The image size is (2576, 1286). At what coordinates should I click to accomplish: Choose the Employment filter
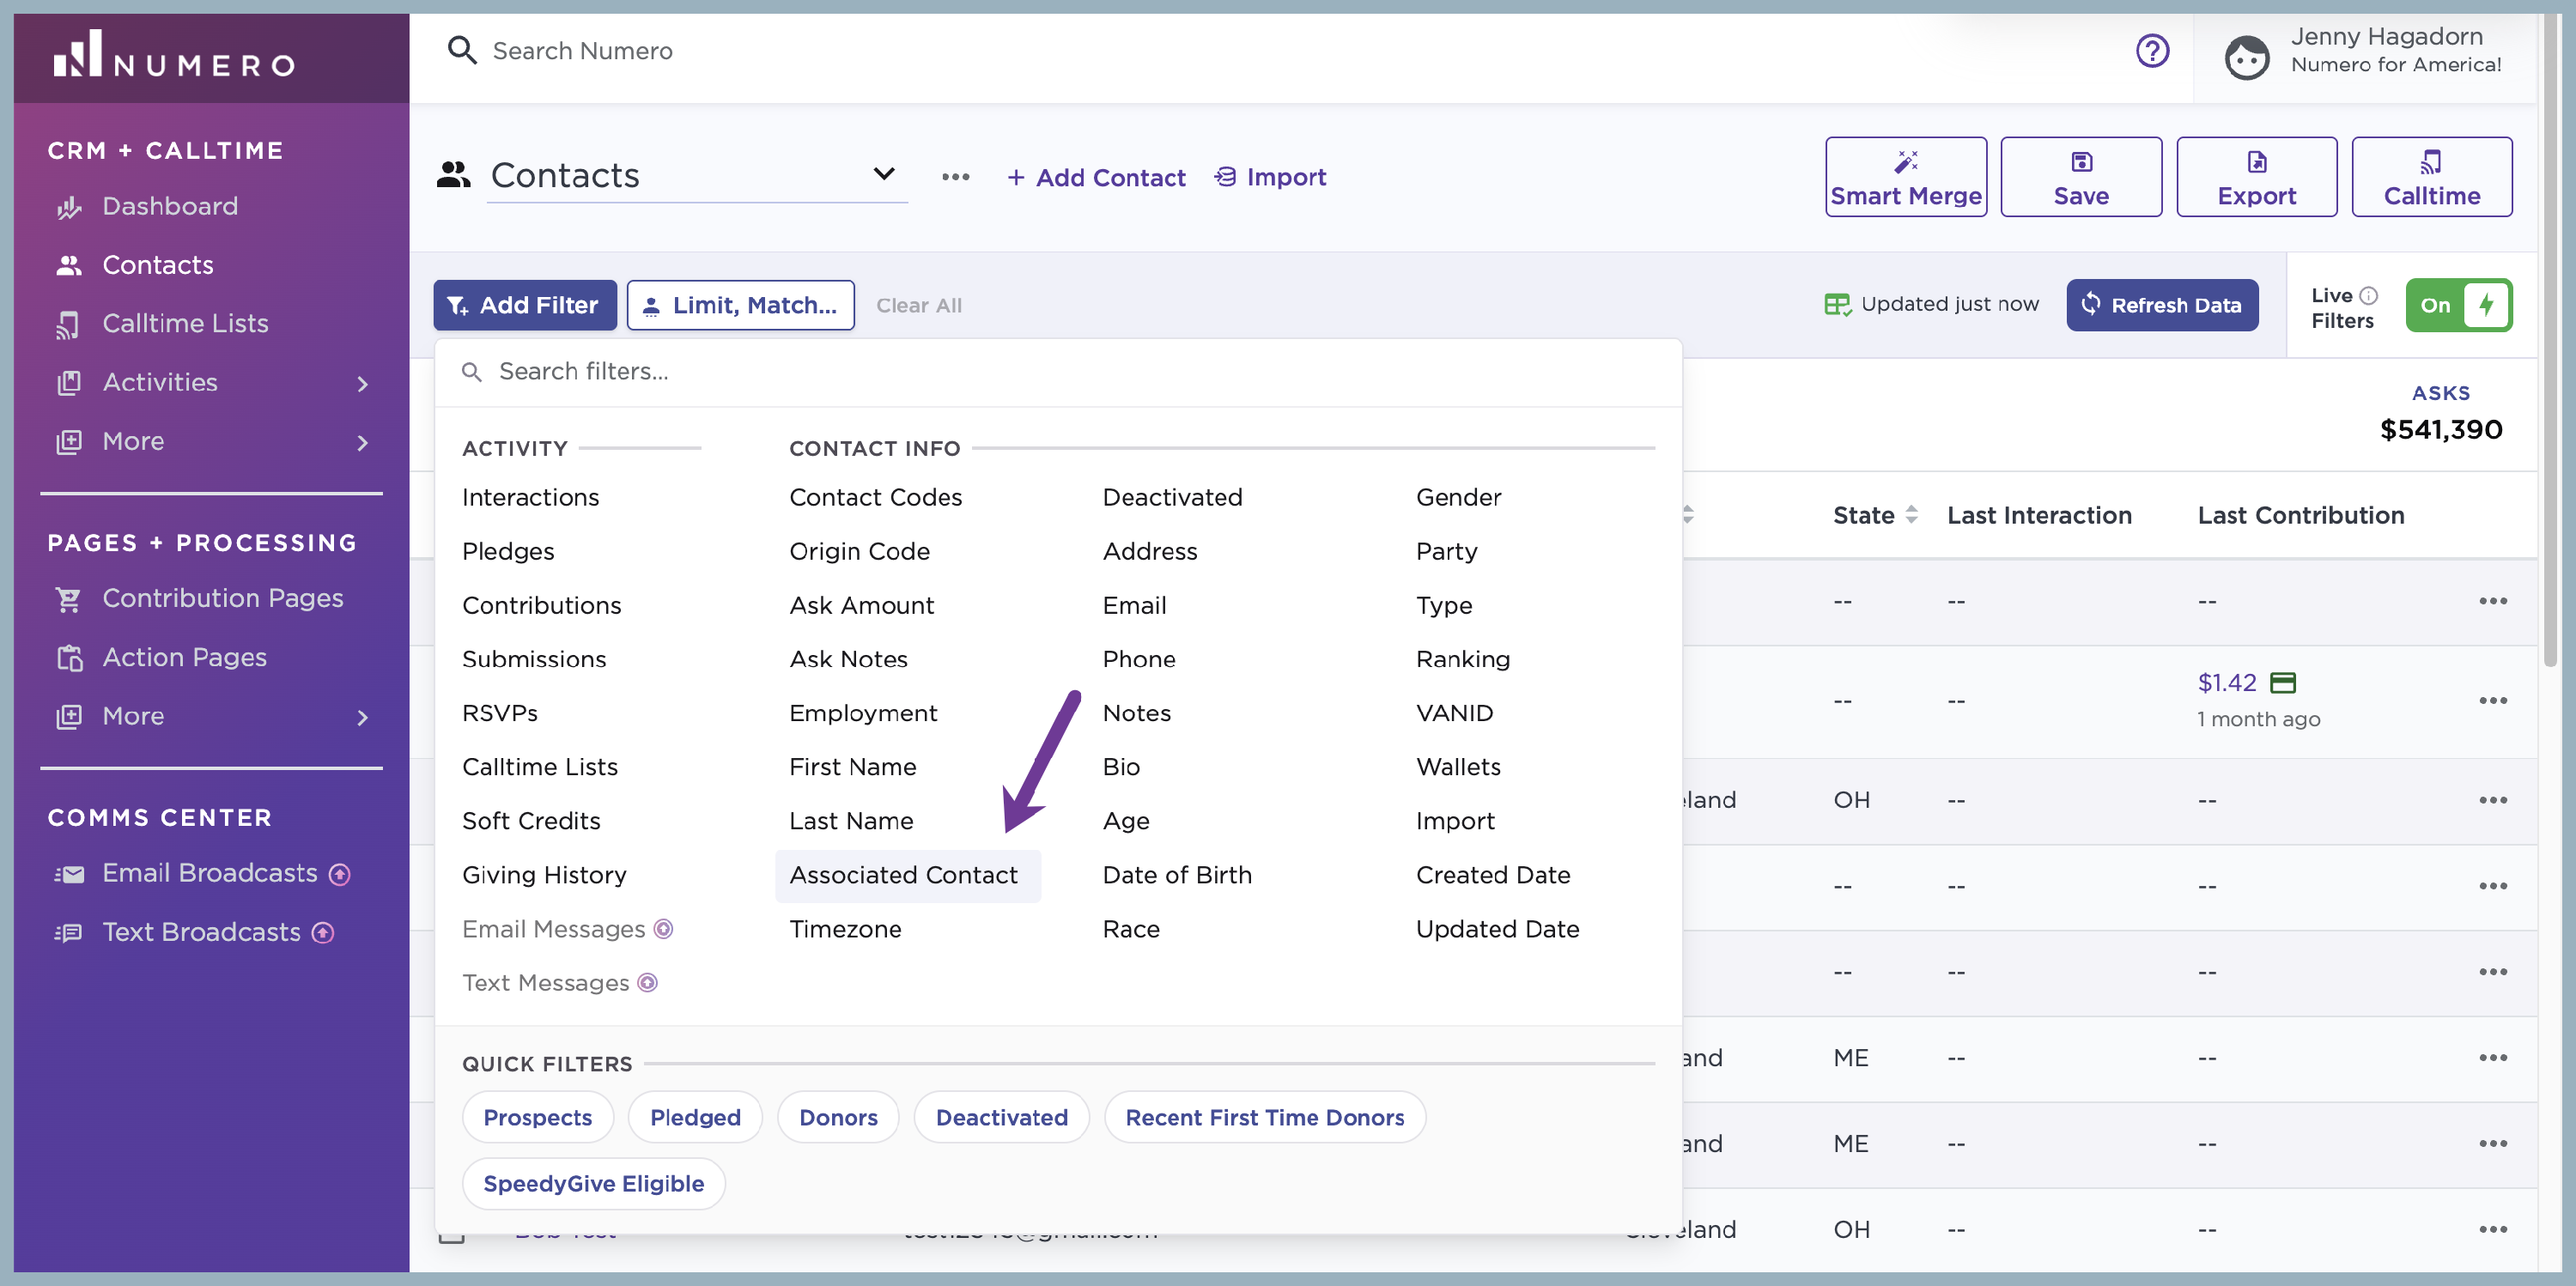(863, 713)
